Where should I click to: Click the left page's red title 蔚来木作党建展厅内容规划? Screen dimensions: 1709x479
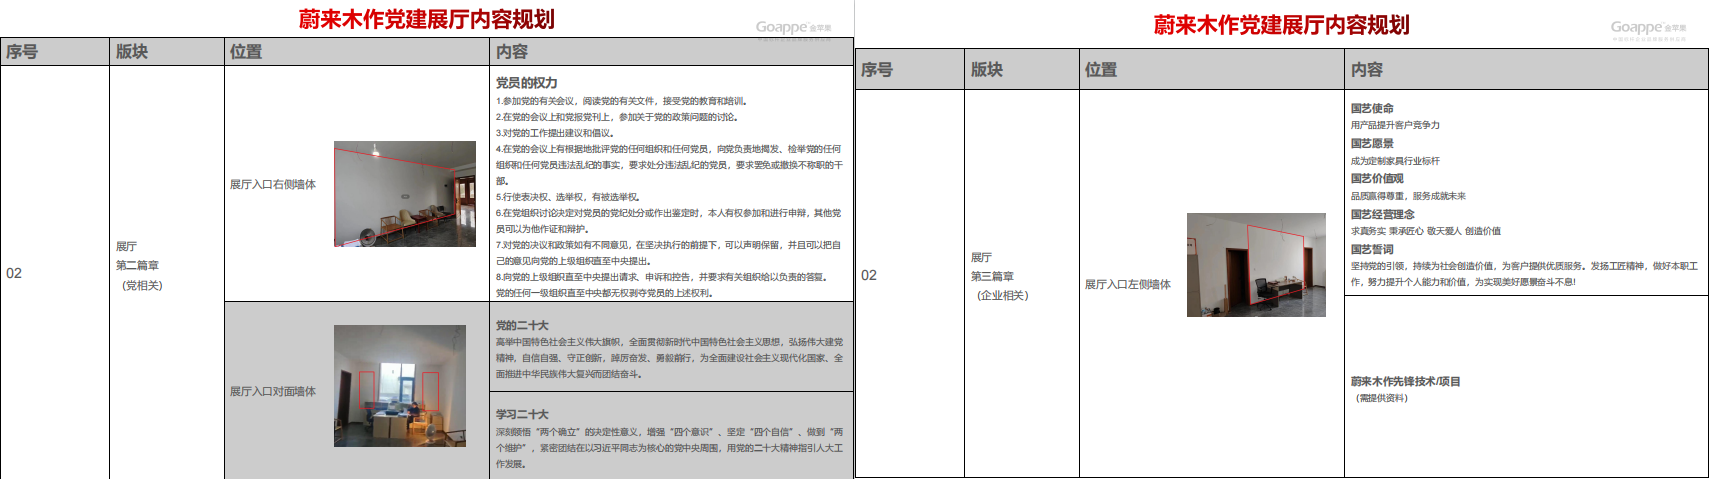coord(426,19)
